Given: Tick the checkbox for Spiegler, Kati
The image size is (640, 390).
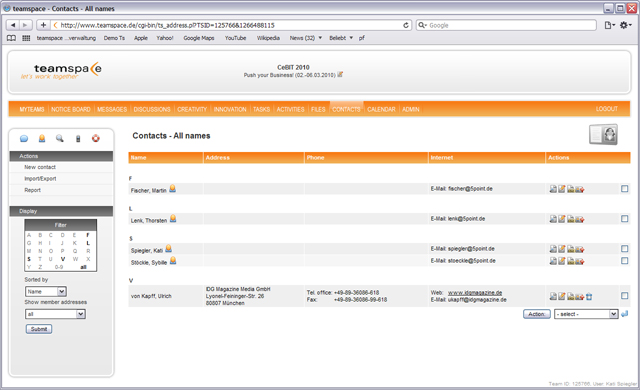Looking at the screenshot, I should 624,248.
